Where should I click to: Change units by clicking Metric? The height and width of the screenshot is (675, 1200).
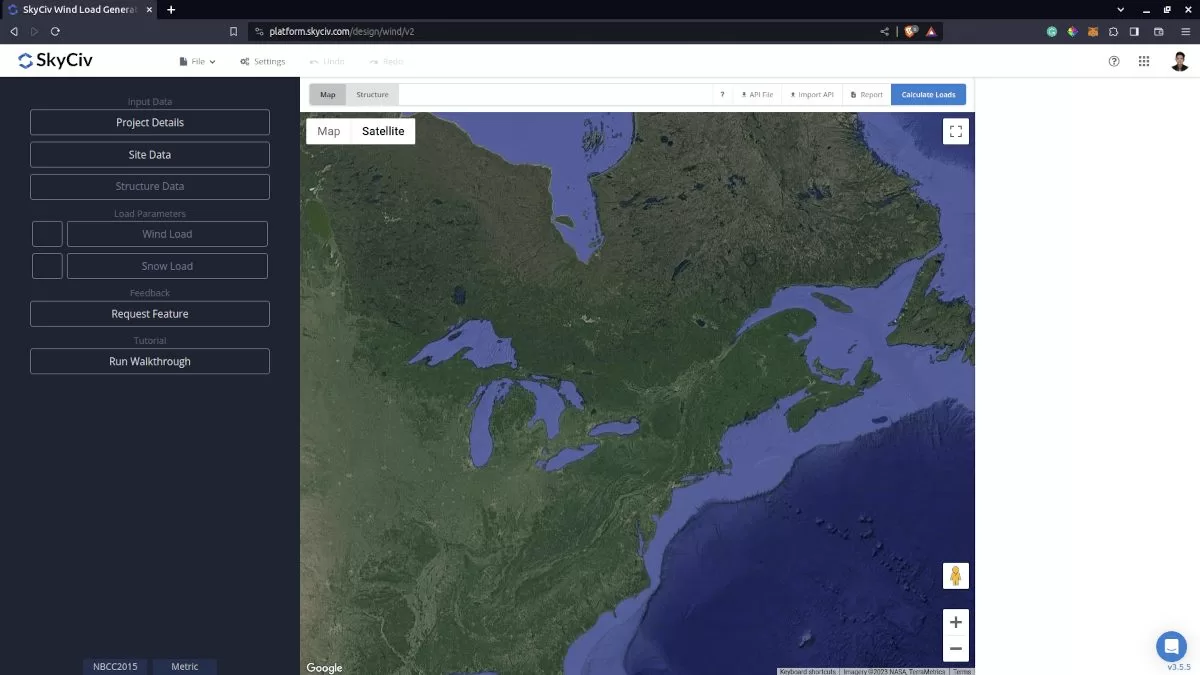184,666
